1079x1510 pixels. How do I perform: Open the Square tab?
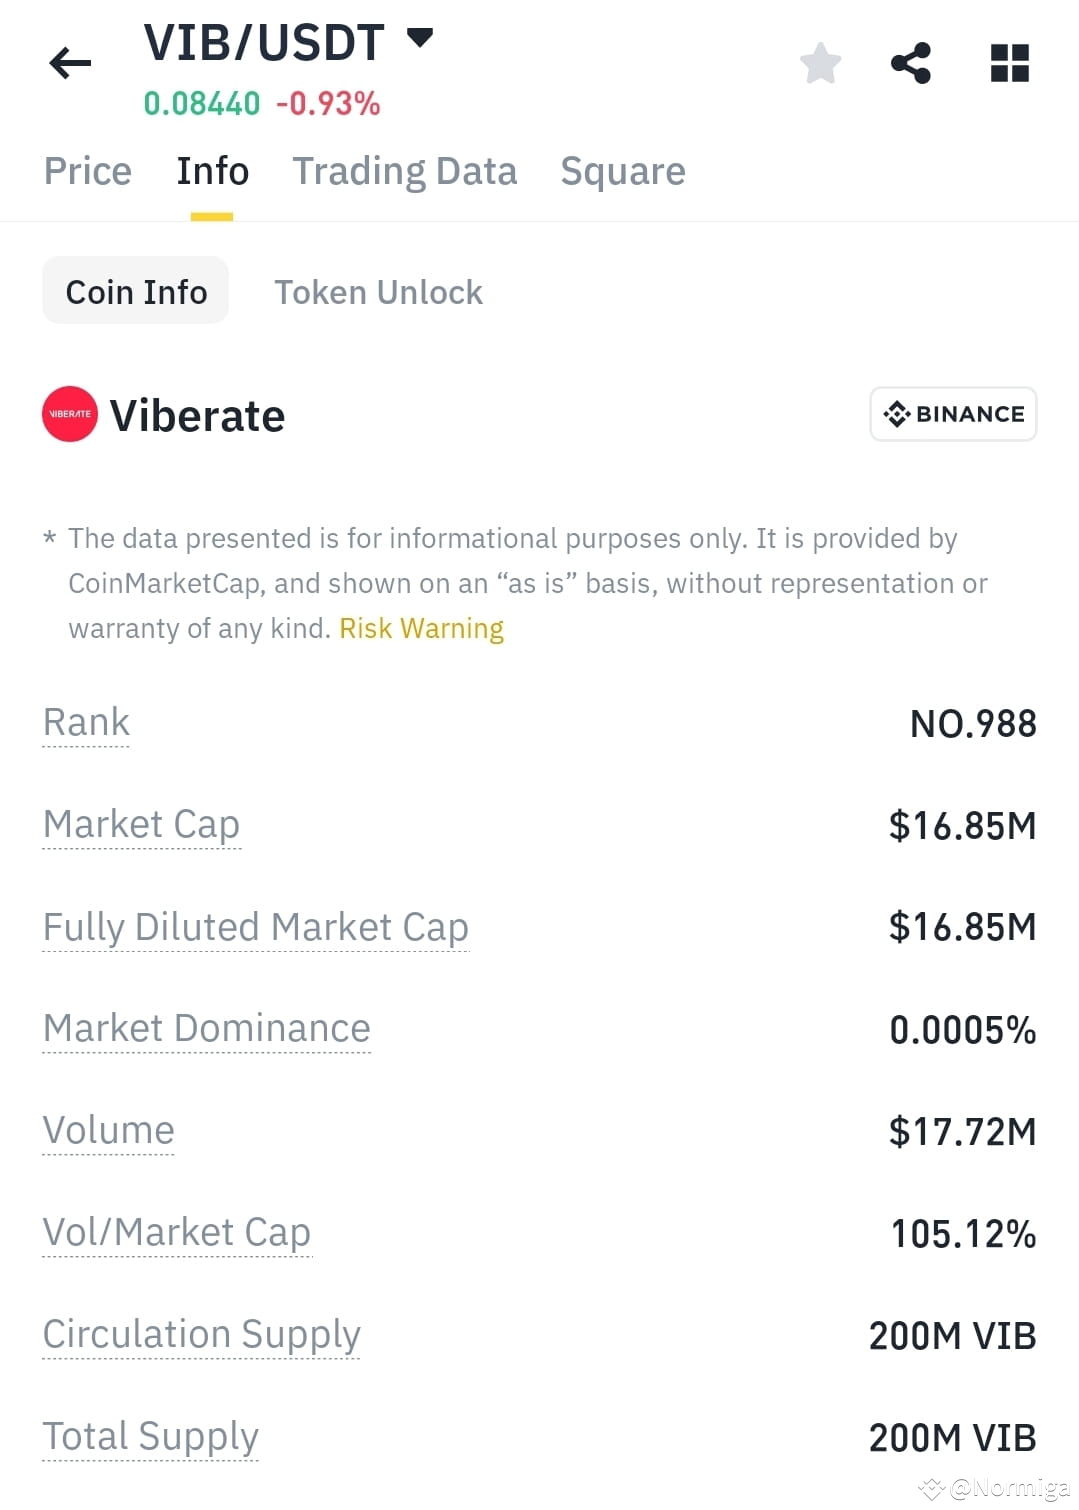click(x=622, y=170)
